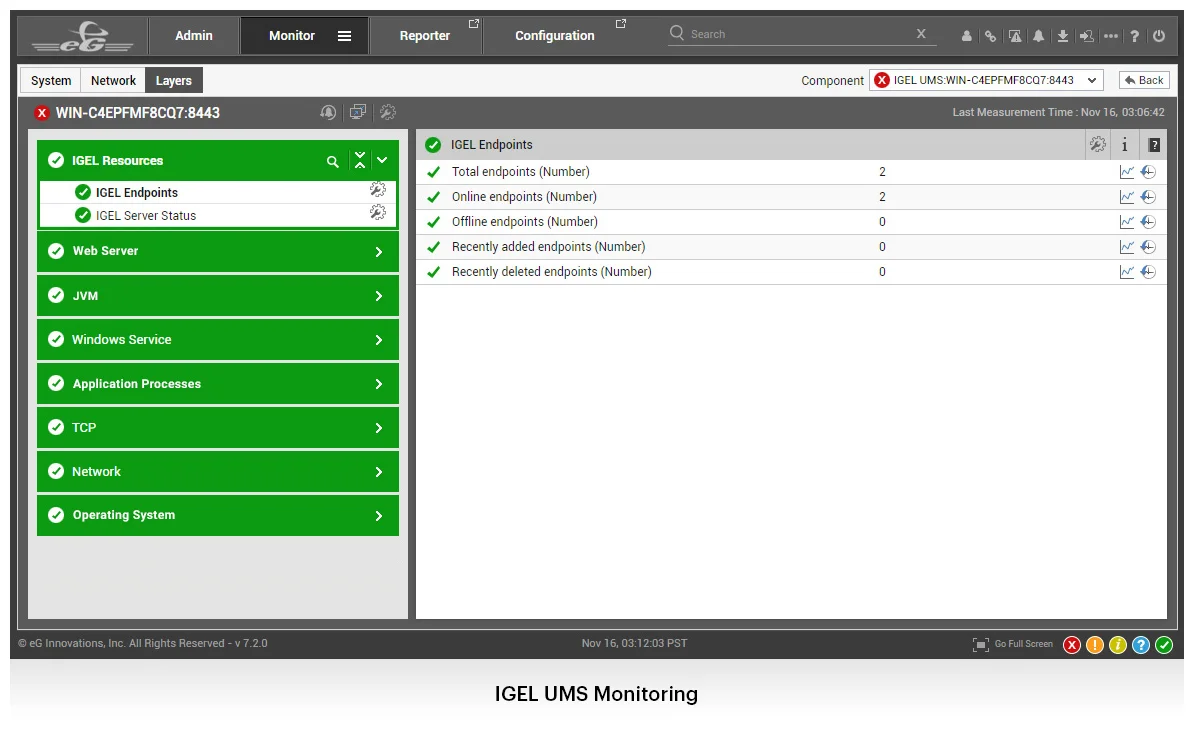
Task: View graph for Online endpoints
Action: click(x=1127, y=197)
